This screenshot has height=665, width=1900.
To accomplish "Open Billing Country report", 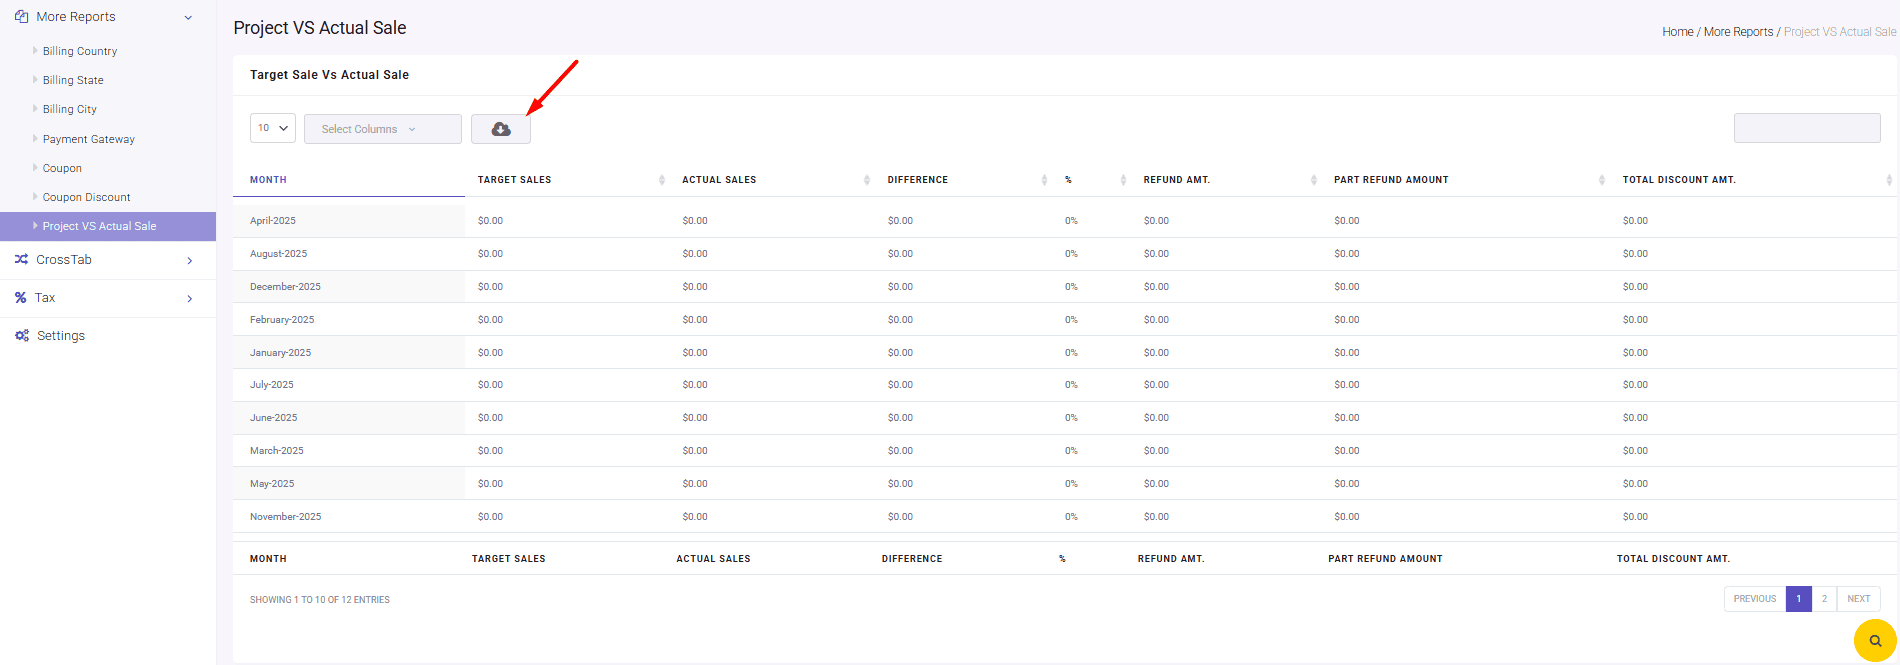I will click(80, 51).
